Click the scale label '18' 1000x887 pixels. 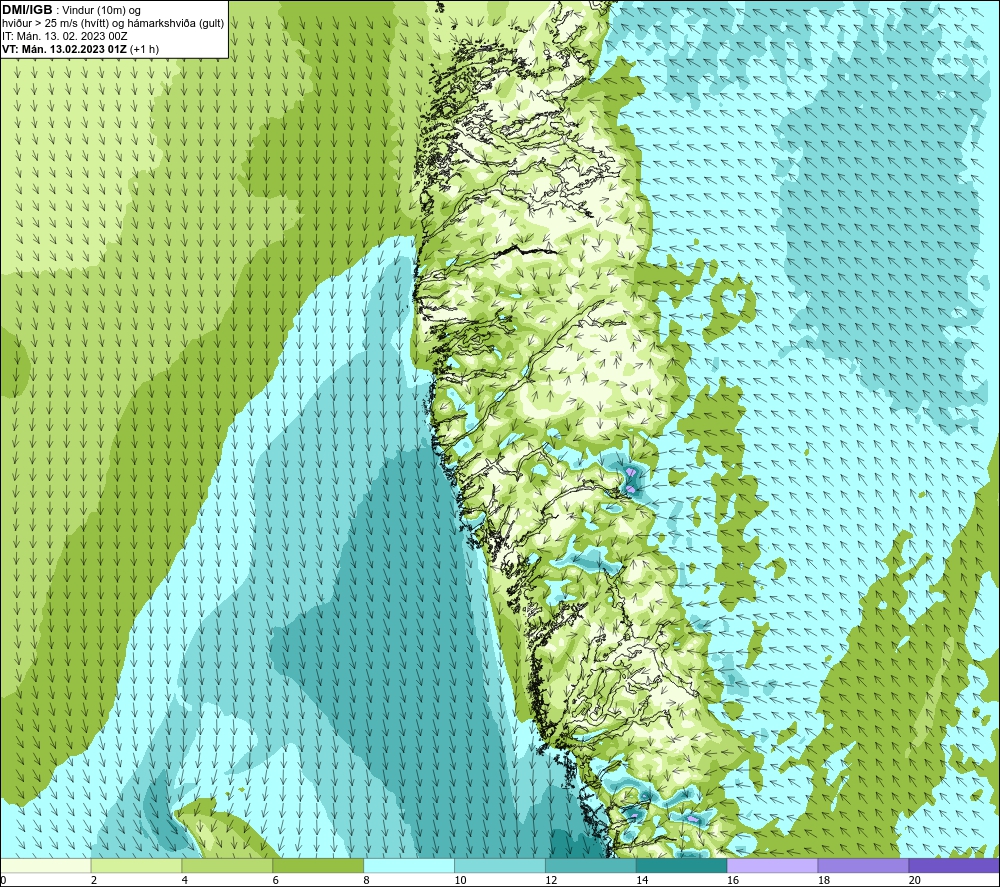coord(823,880)
